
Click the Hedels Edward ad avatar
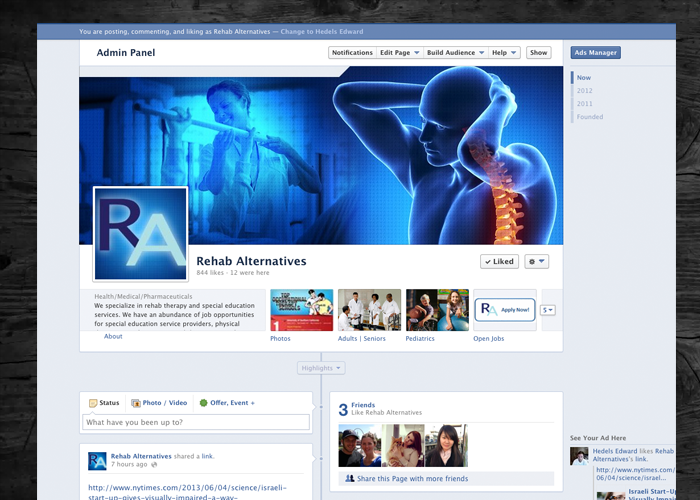pyautogui.click(x=578, y=456)
